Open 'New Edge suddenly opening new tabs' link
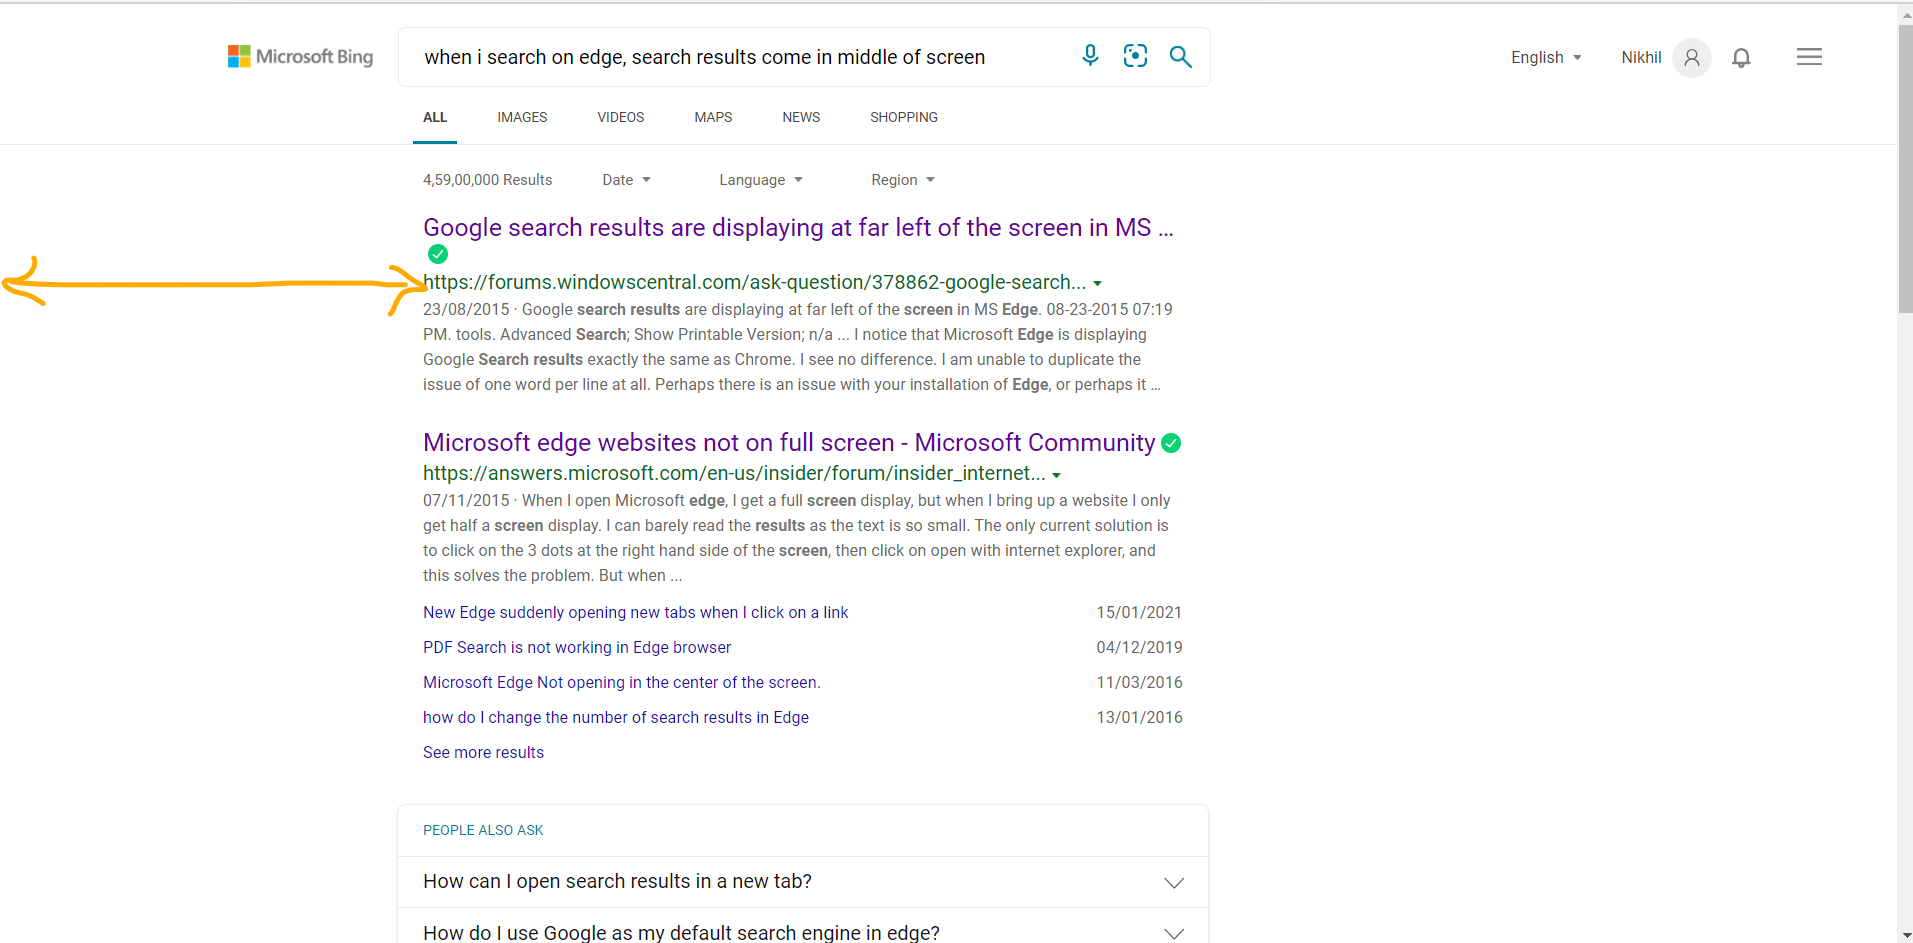 (635, 612)
